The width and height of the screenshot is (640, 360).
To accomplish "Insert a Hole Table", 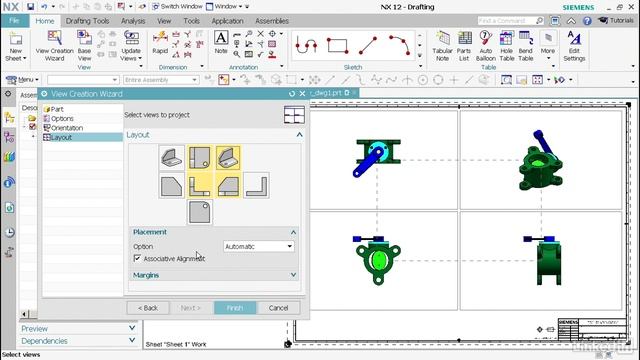I will click(x=507, y=46).
